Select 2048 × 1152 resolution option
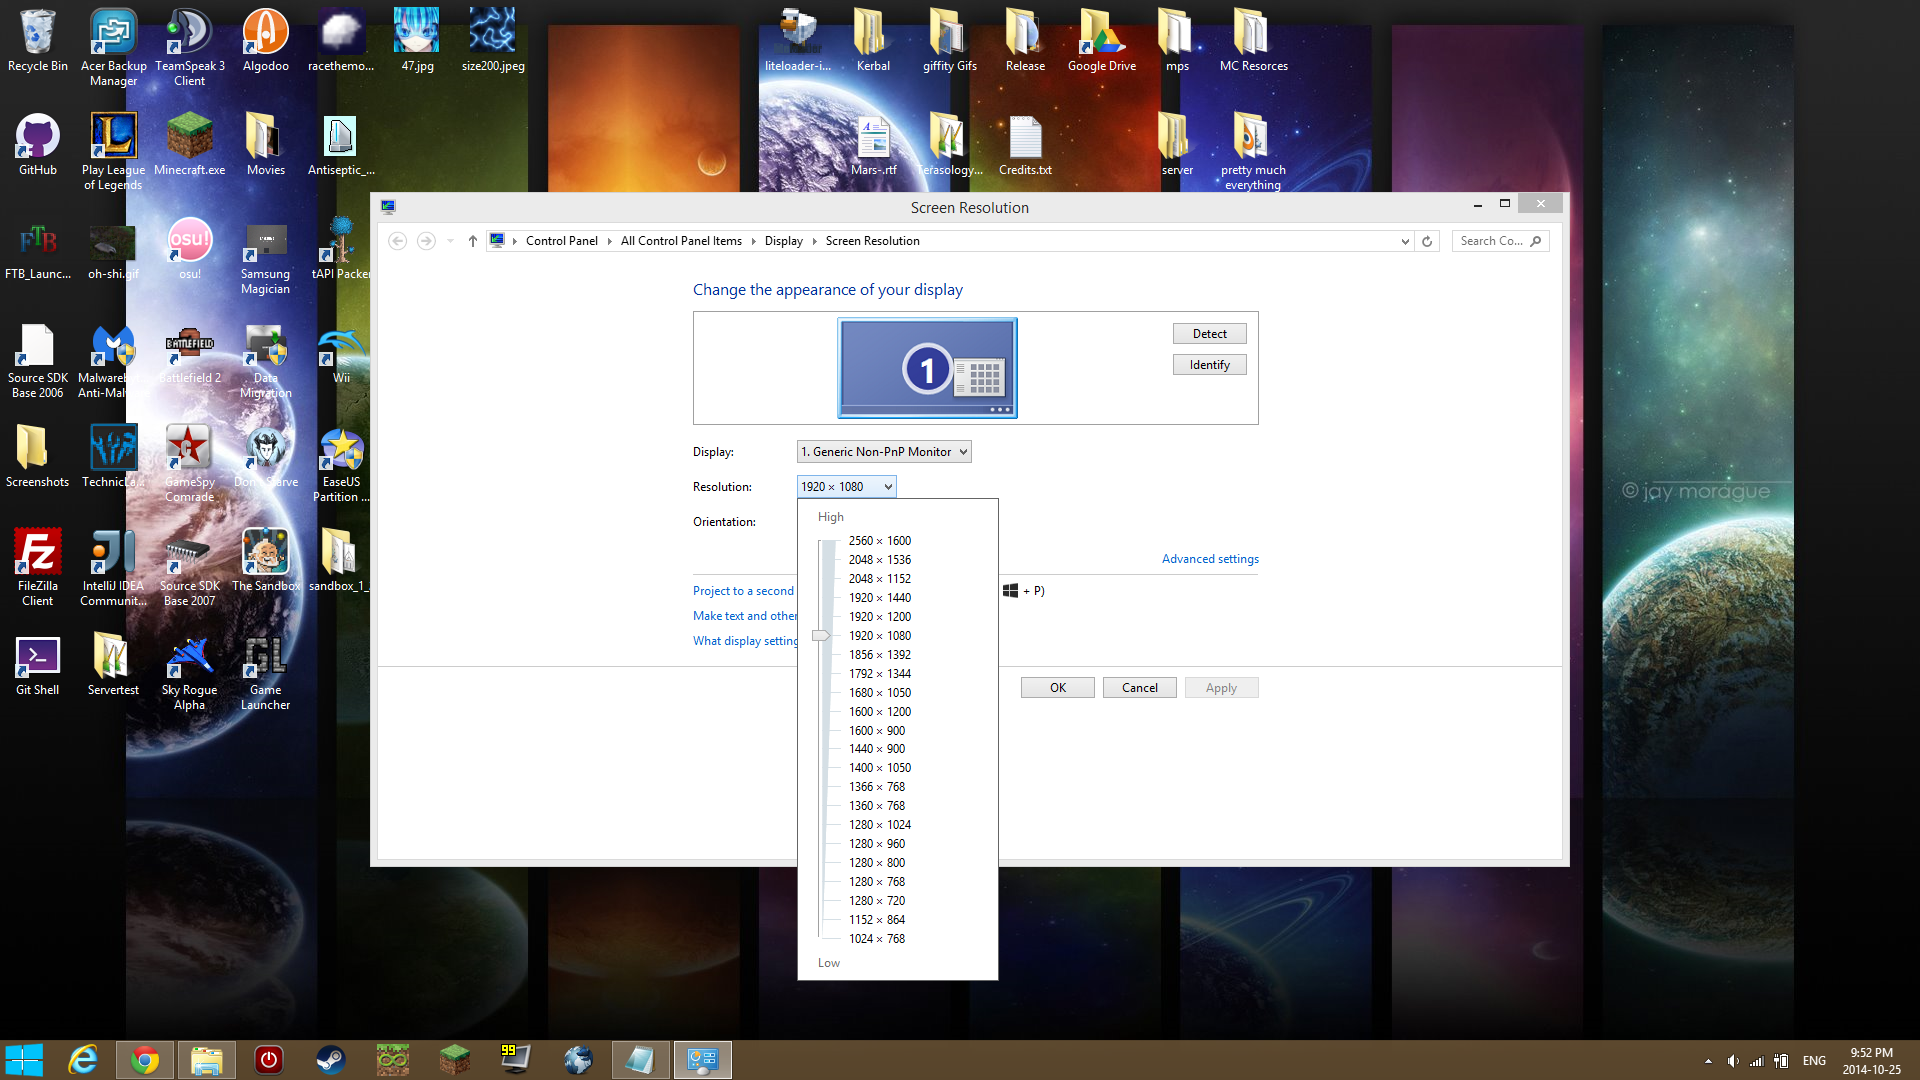This screenshot has height=1080, width=1920. coord(880,579)
